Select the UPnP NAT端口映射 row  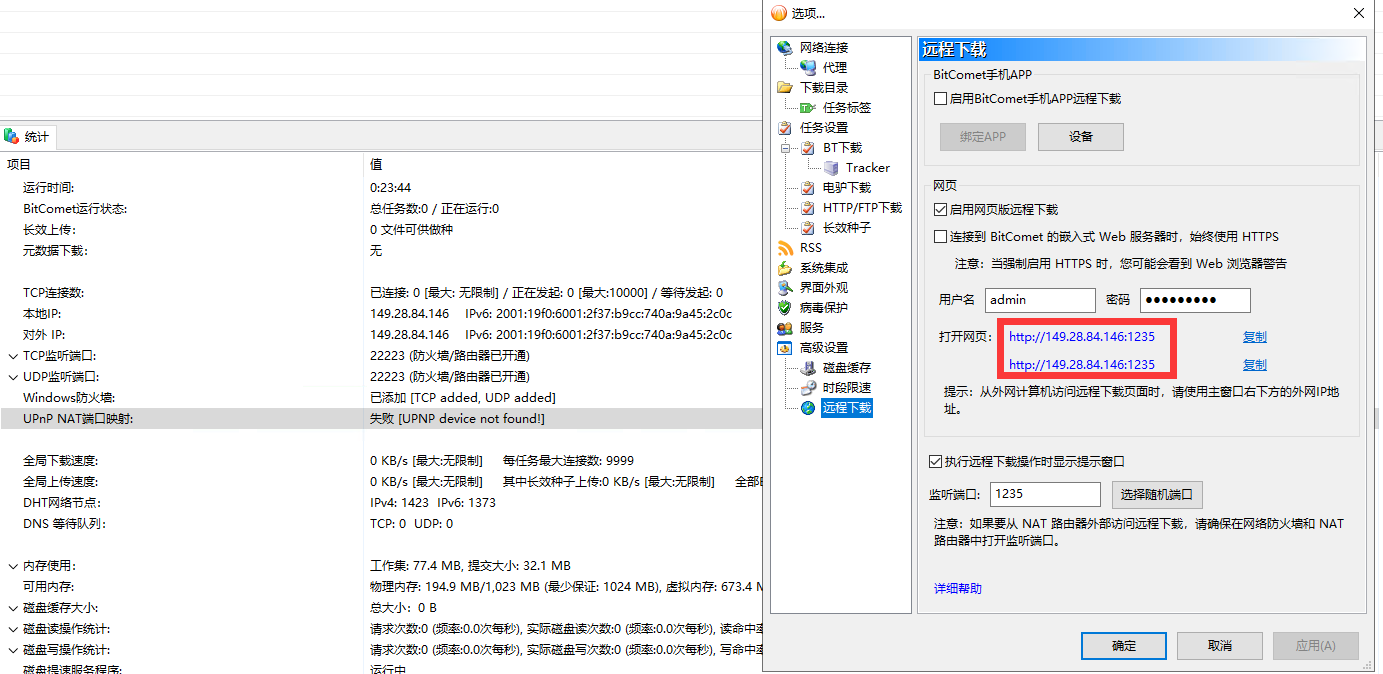point(381,419)
